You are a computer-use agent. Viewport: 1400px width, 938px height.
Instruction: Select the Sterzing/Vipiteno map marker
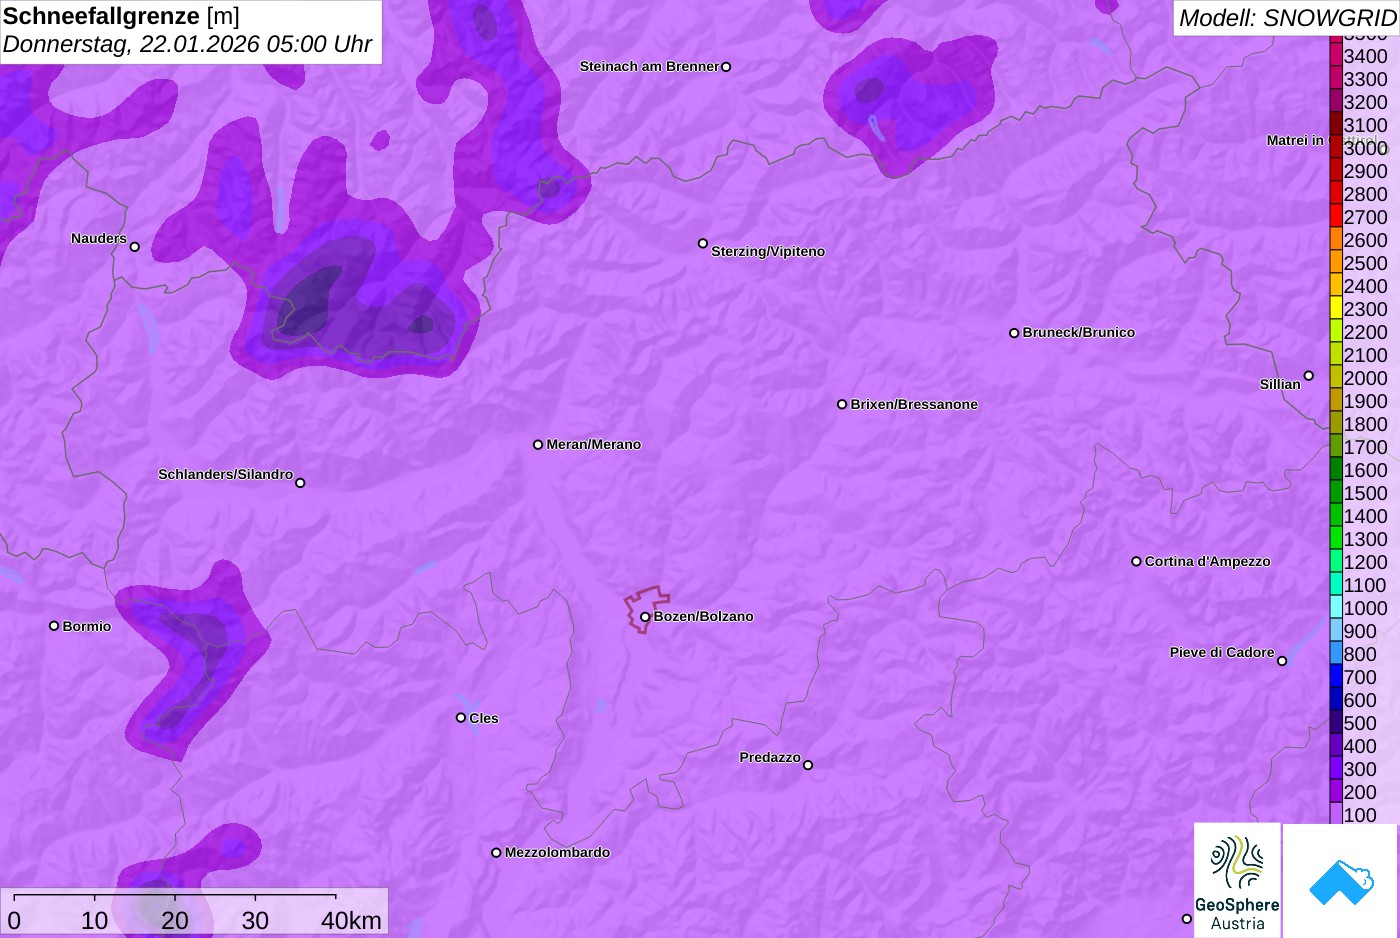click(x=703, y=243)
